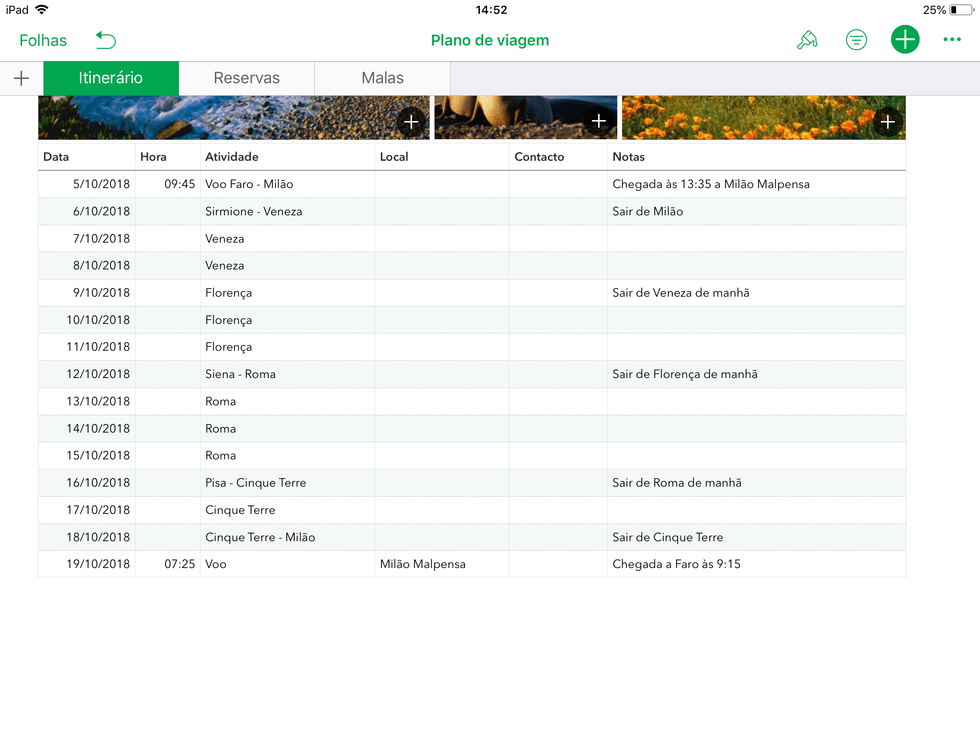Replace the seal photo placeholder
The height and width of the screenshot is (735, 980).
tap(599, 121)
